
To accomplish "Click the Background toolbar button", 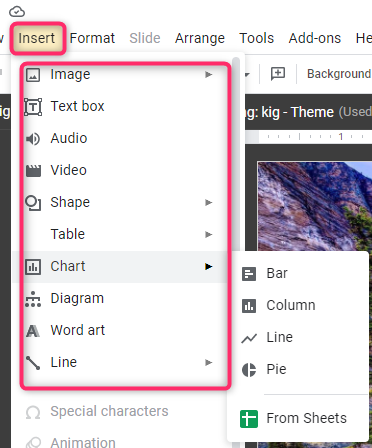I will tap(339, 74).
